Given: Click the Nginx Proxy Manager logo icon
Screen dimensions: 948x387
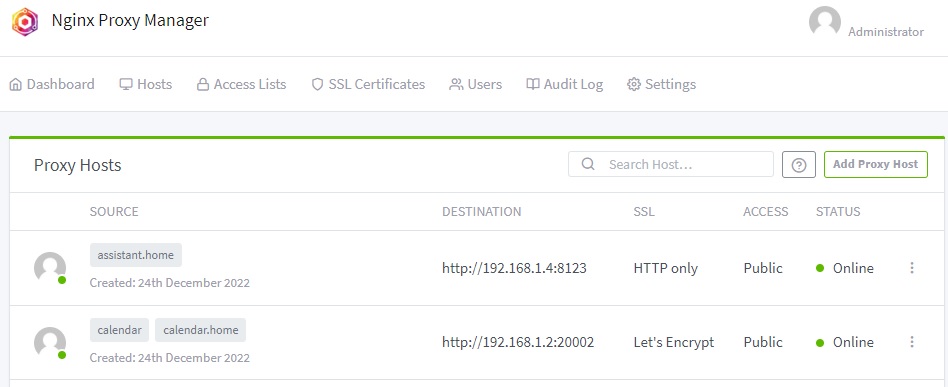Looking at the screenshot, I should pos(25,22).
